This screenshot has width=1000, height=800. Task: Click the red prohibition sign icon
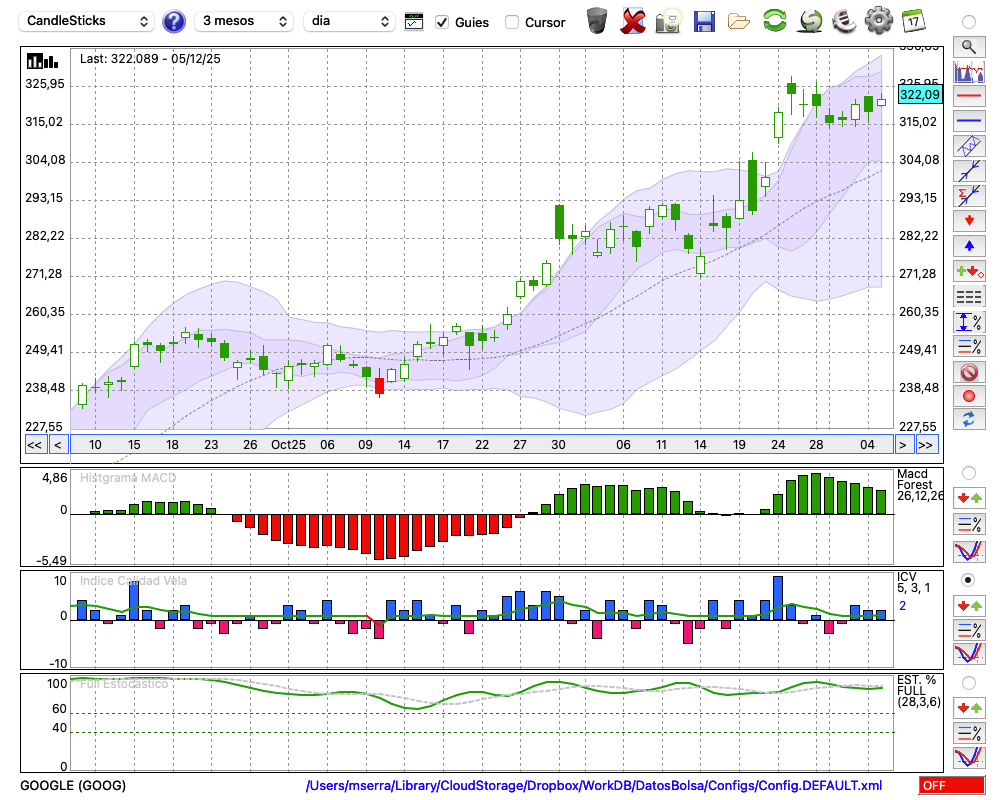(x=968, y=372)
